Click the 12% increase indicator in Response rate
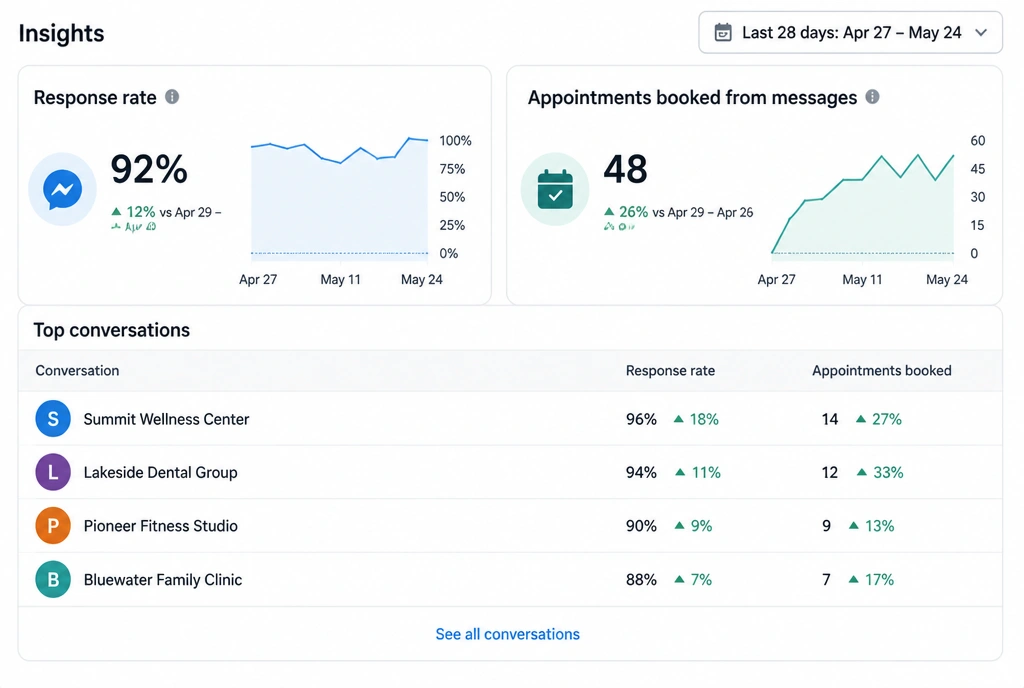The image size is (1024, 688). pos(133,212)
